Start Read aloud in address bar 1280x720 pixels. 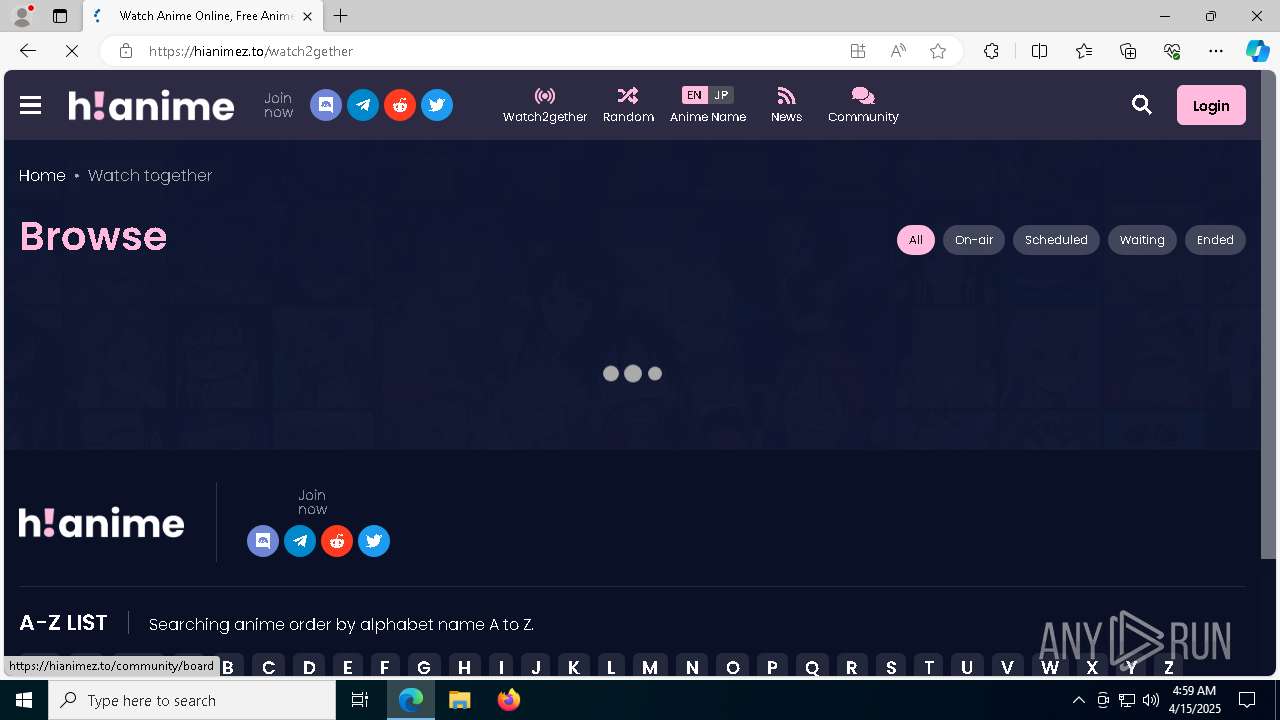tap(898, 51)
